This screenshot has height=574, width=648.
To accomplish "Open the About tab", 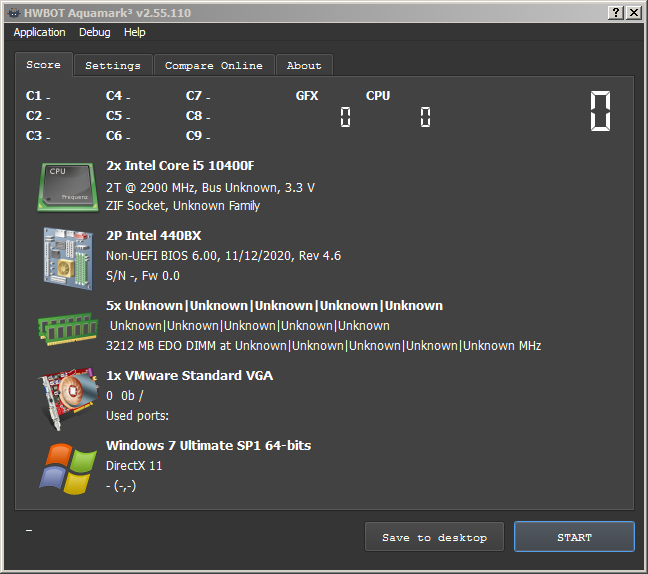I will click(304, 65).
